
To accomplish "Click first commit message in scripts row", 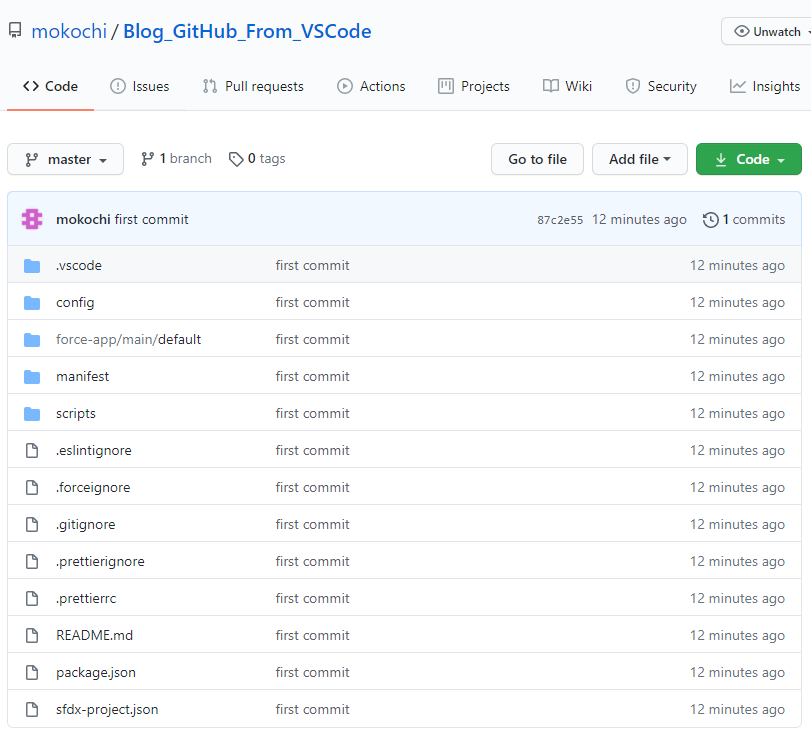I will 312,414.
